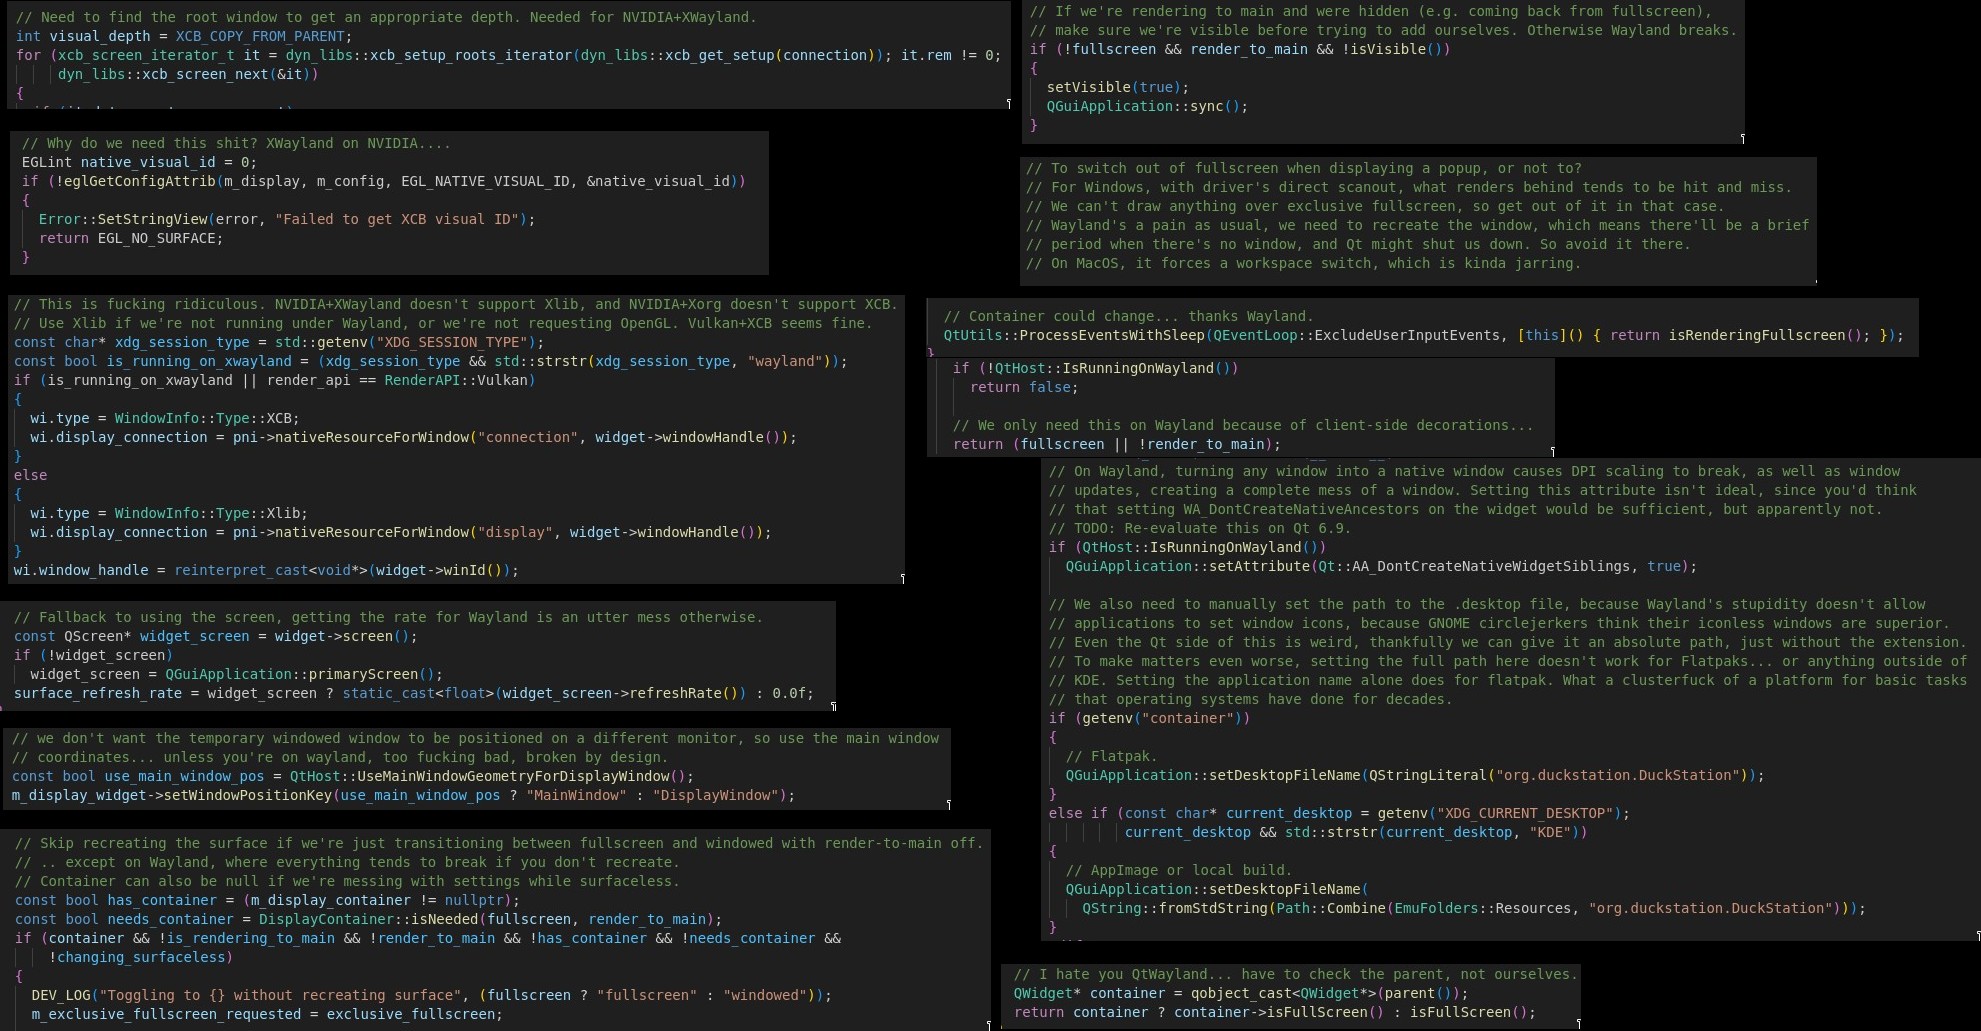This screenshot has height=1031, width=1981.
Task: Click the 'QString::fromStdString(Path::Combine' line
Action: (1474, 908)
